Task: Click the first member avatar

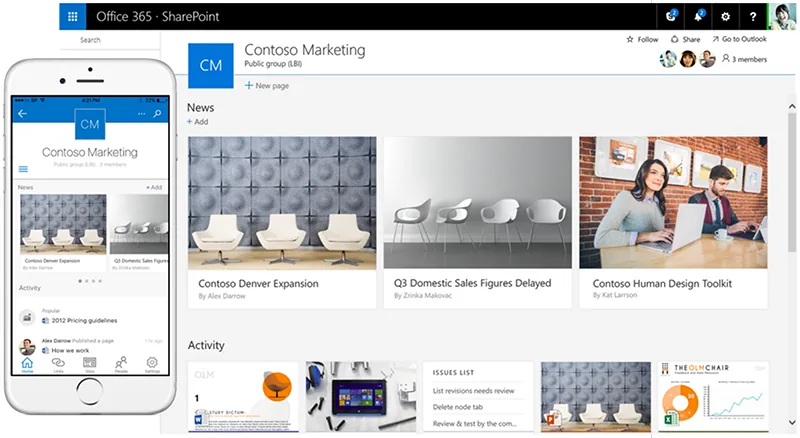Action: click(x=668, y=59)
